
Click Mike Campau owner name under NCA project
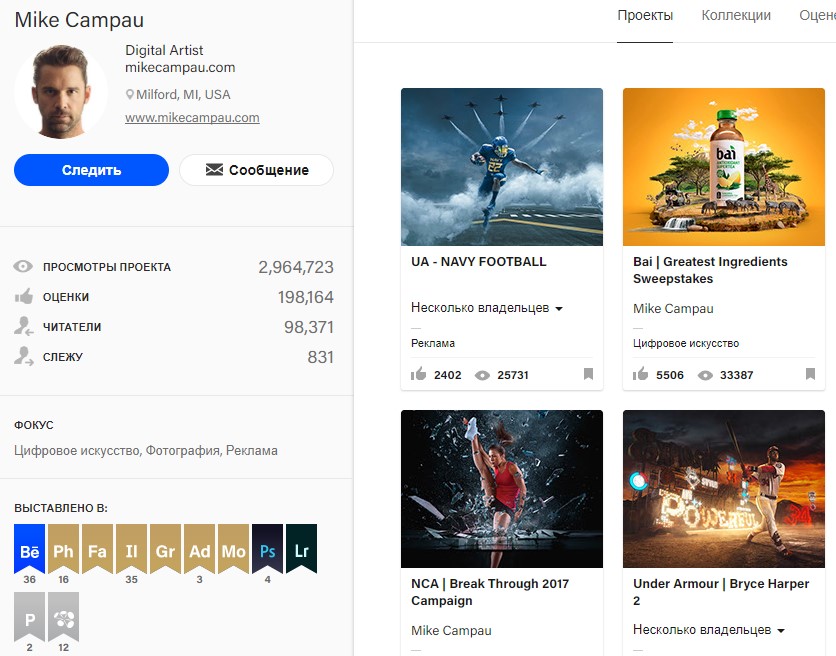coord(451,631)
